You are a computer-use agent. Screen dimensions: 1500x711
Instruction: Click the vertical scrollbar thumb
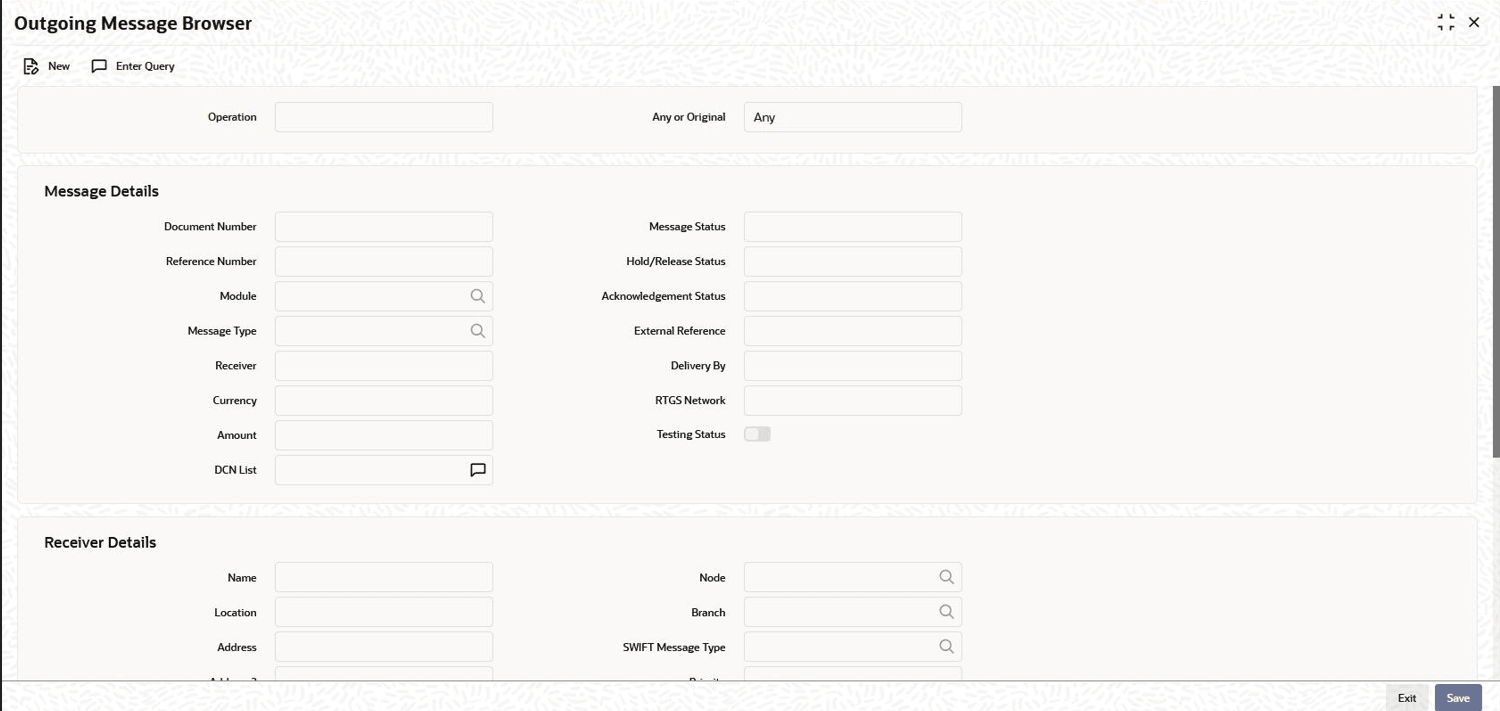[1496, 270]
